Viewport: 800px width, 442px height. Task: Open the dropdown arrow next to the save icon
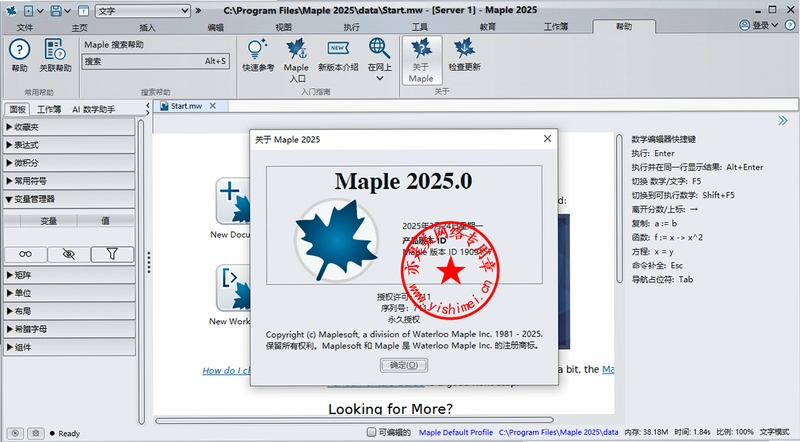tap(67, 10)
